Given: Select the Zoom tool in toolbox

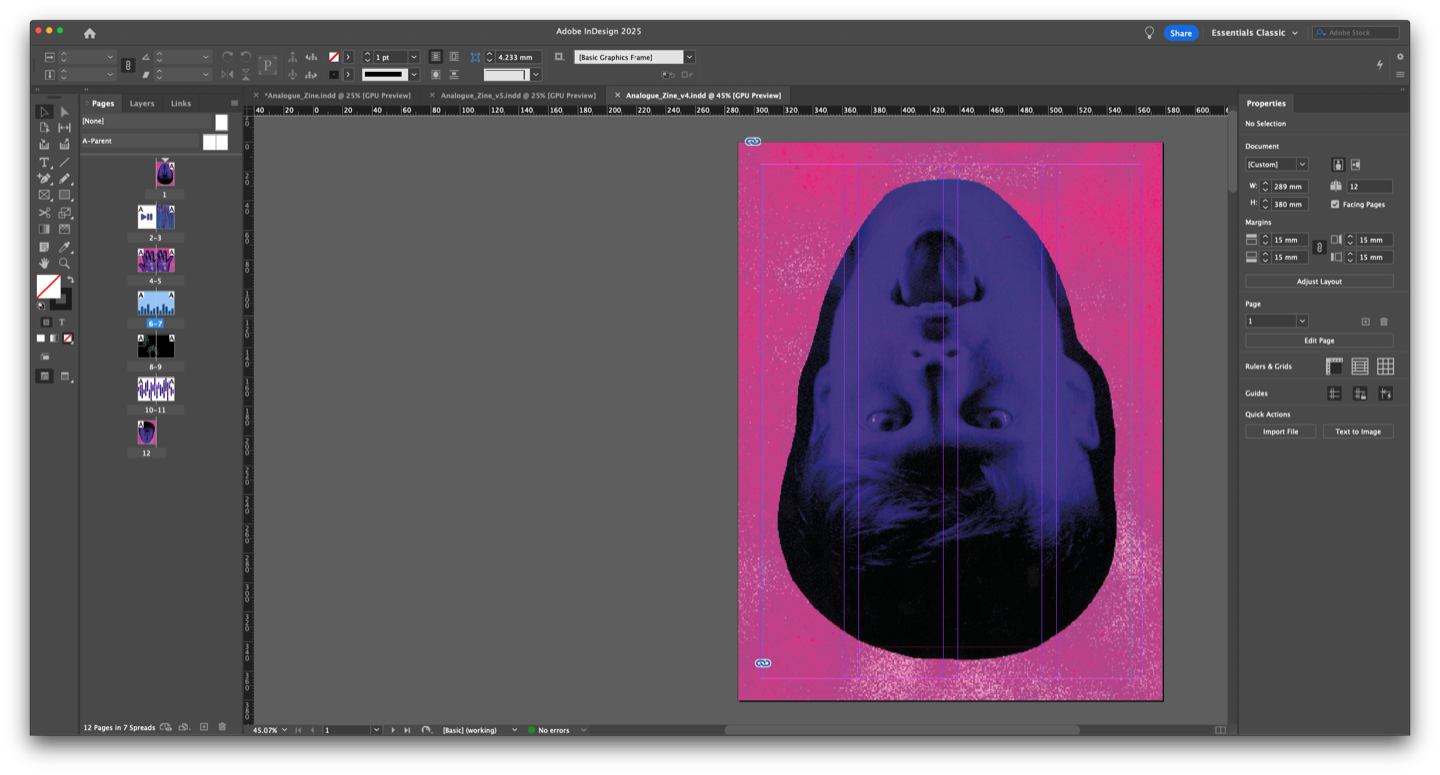Looking at the screenshot, I should pyautogui.click(x=64, y=263).
